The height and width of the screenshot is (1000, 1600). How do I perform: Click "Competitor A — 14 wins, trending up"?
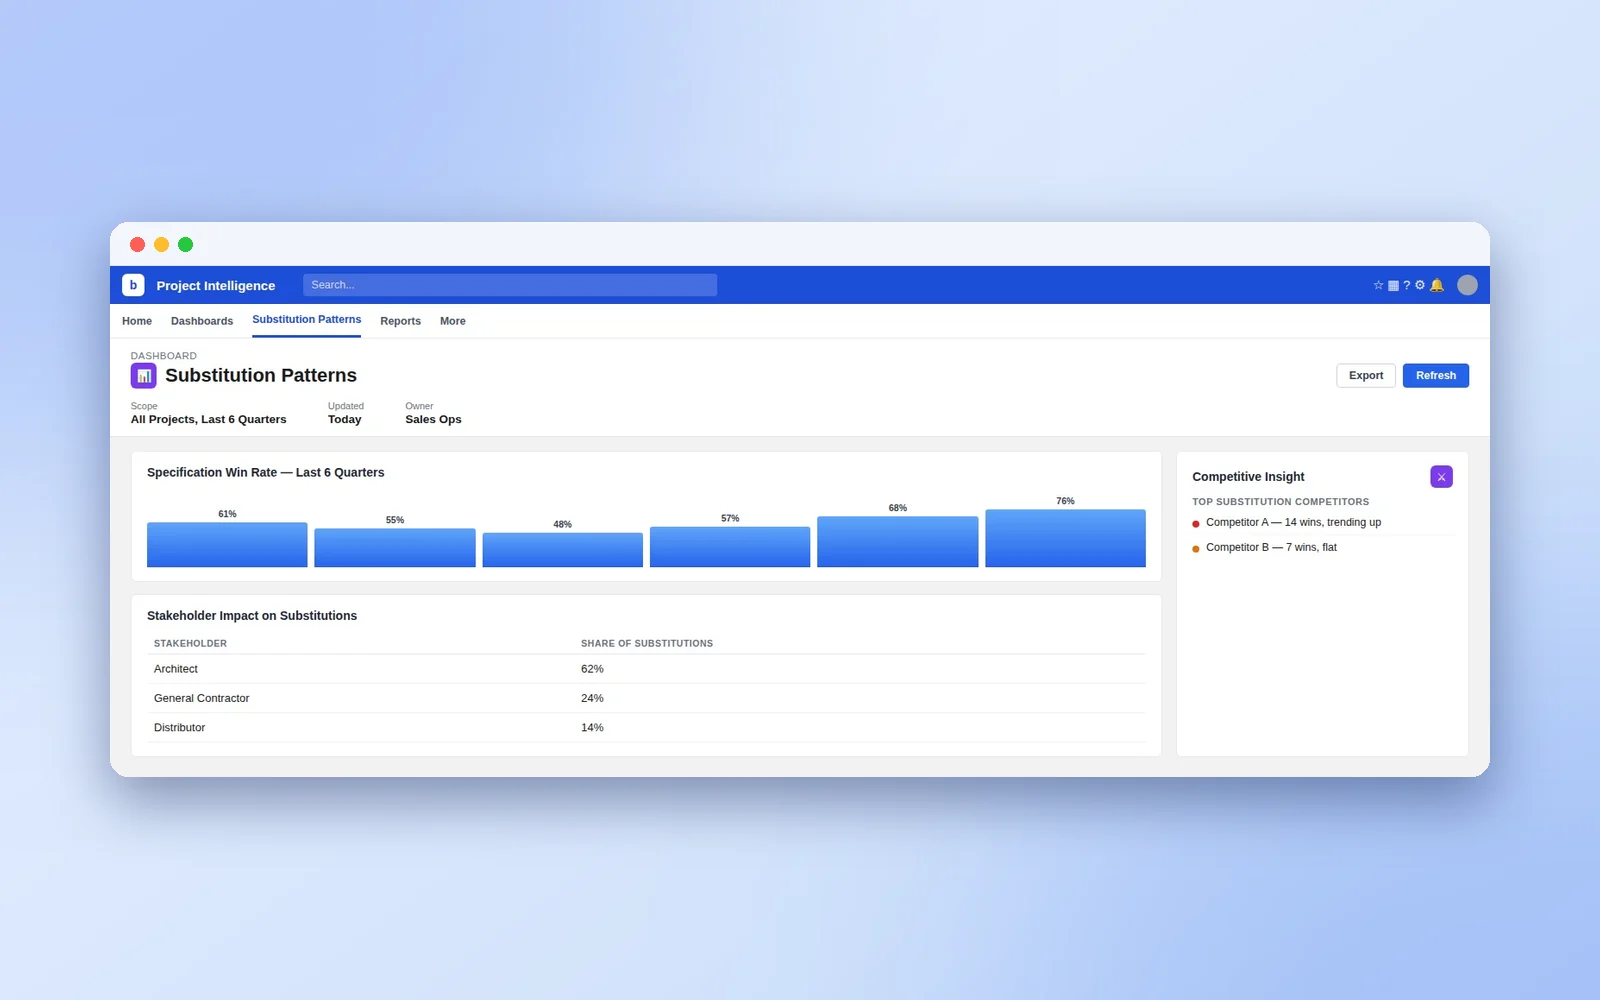tap(1293, 523)
